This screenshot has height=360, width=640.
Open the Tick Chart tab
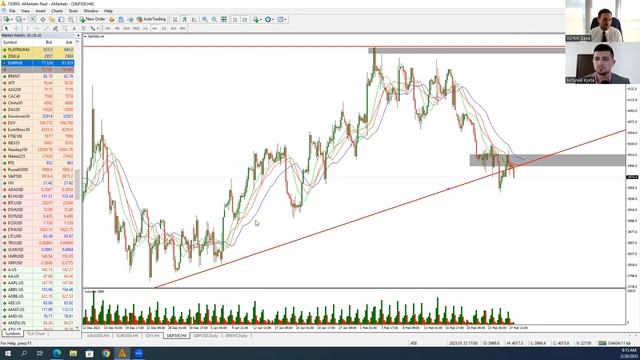point(36,334)
